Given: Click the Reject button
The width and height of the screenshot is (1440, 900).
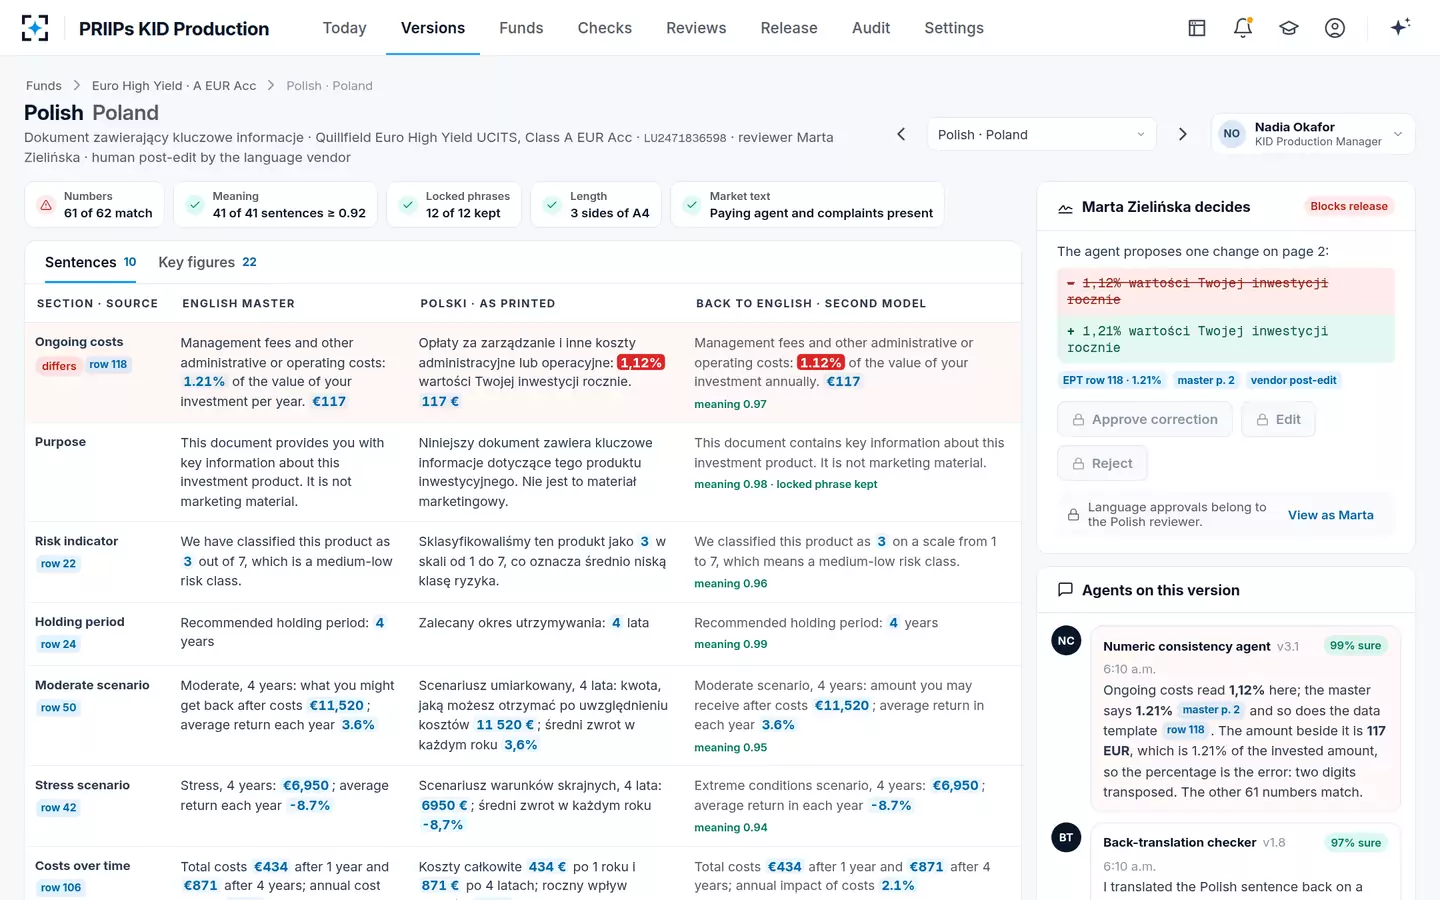Looking at the screenshot, I should pyautogui.click(x=1102, y=464).
